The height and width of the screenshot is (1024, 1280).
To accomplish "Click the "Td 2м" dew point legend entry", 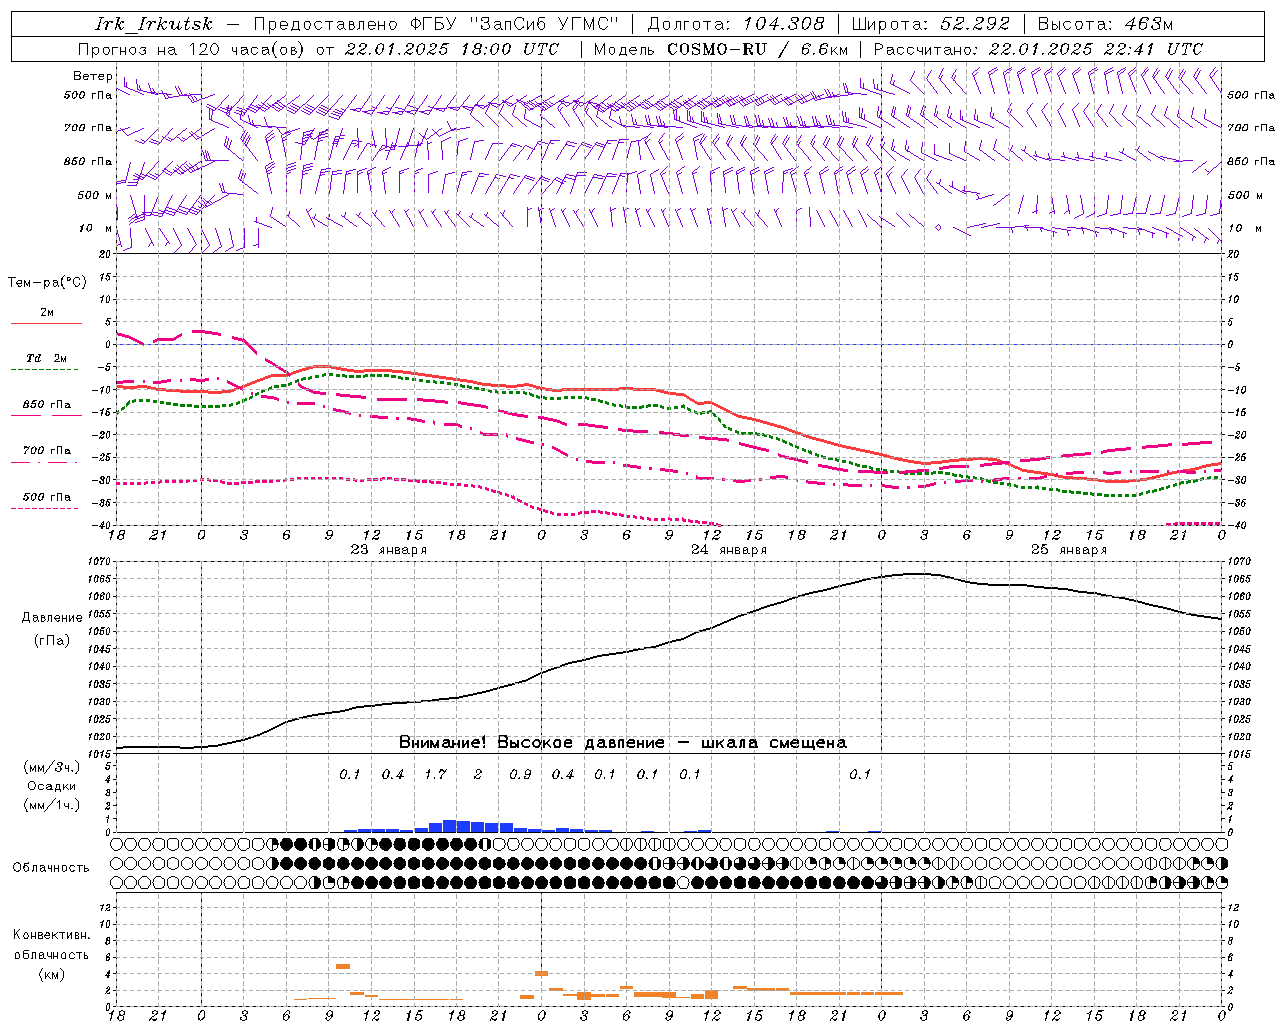I will pos(46,358).
